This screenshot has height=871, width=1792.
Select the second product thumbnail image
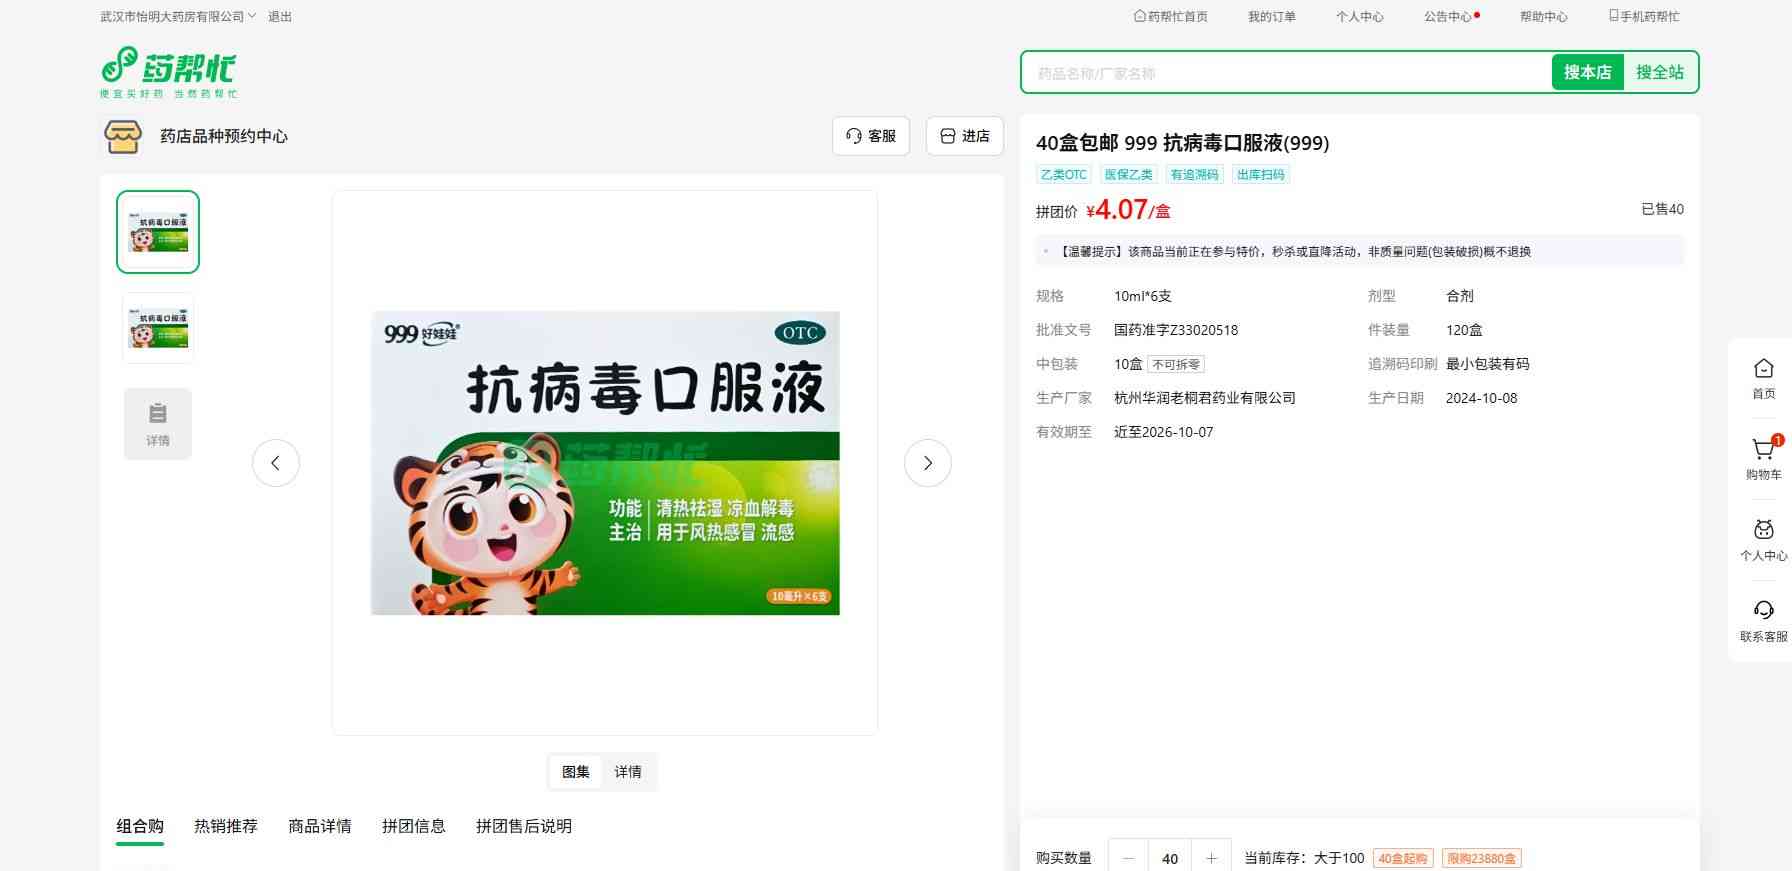(x=158, y=328)
